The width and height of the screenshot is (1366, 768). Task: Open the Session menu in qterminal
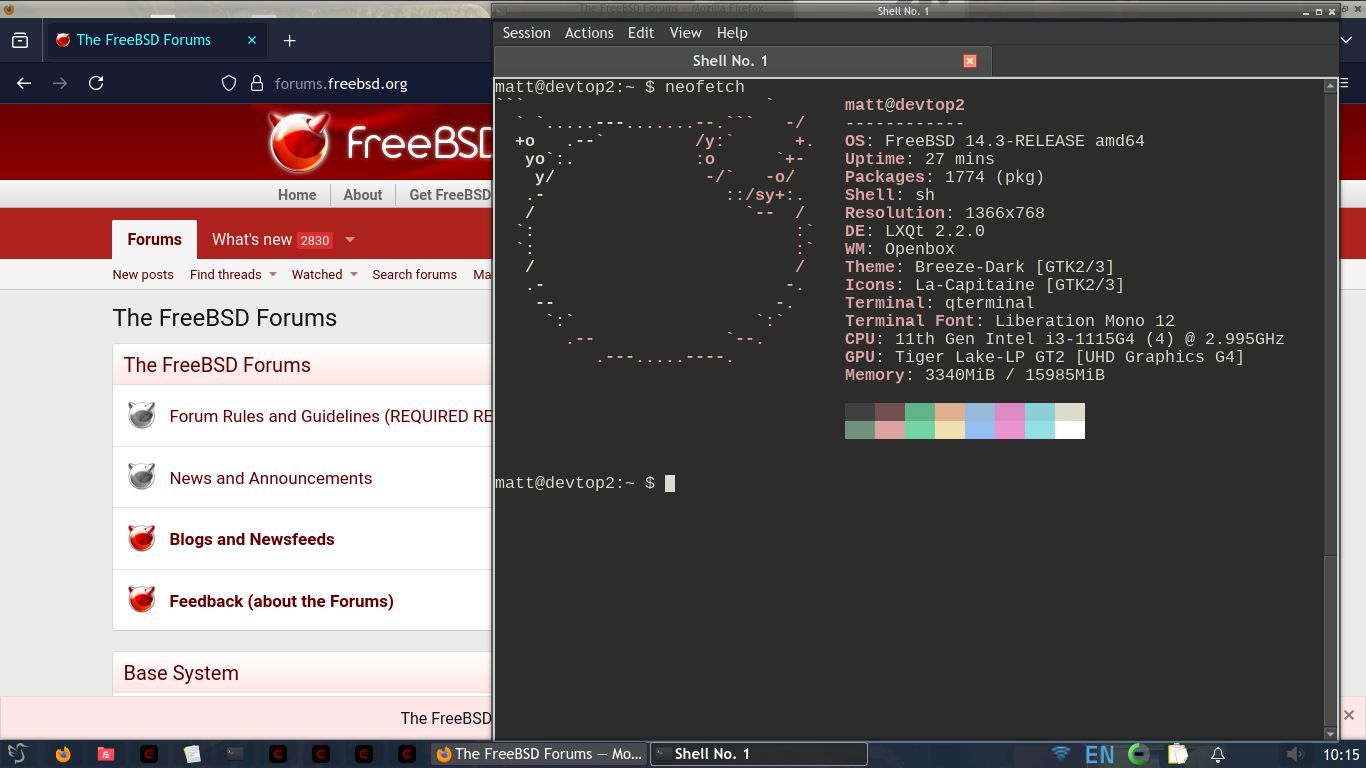[x=526, y=33]
